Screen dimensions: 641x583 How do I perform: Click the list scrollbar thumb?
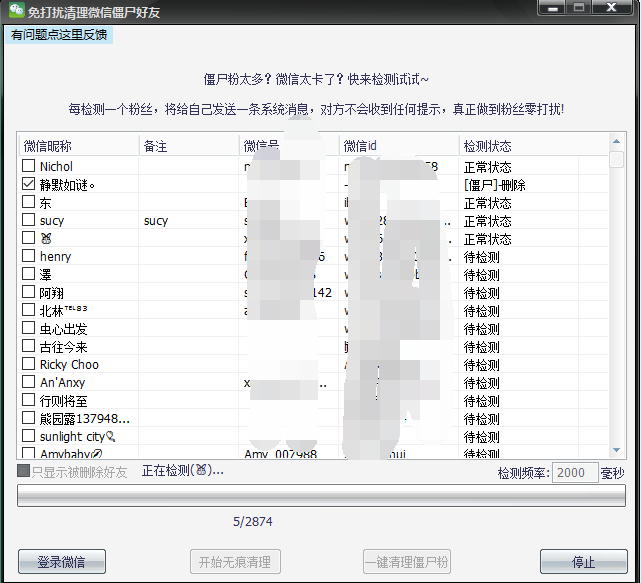[x=616, y=159]
